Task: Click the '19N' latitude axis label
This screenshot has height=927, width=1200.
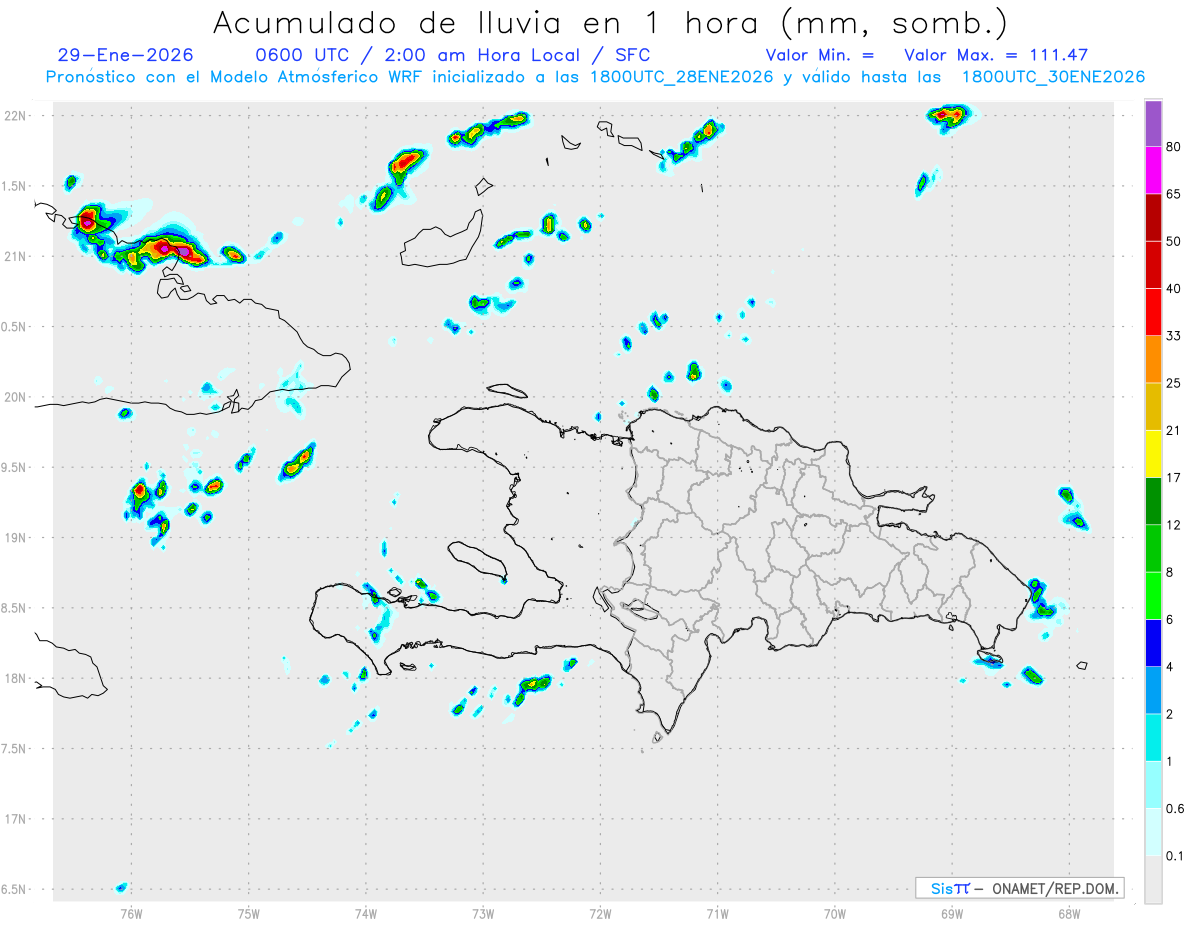Action: [16, 537]
